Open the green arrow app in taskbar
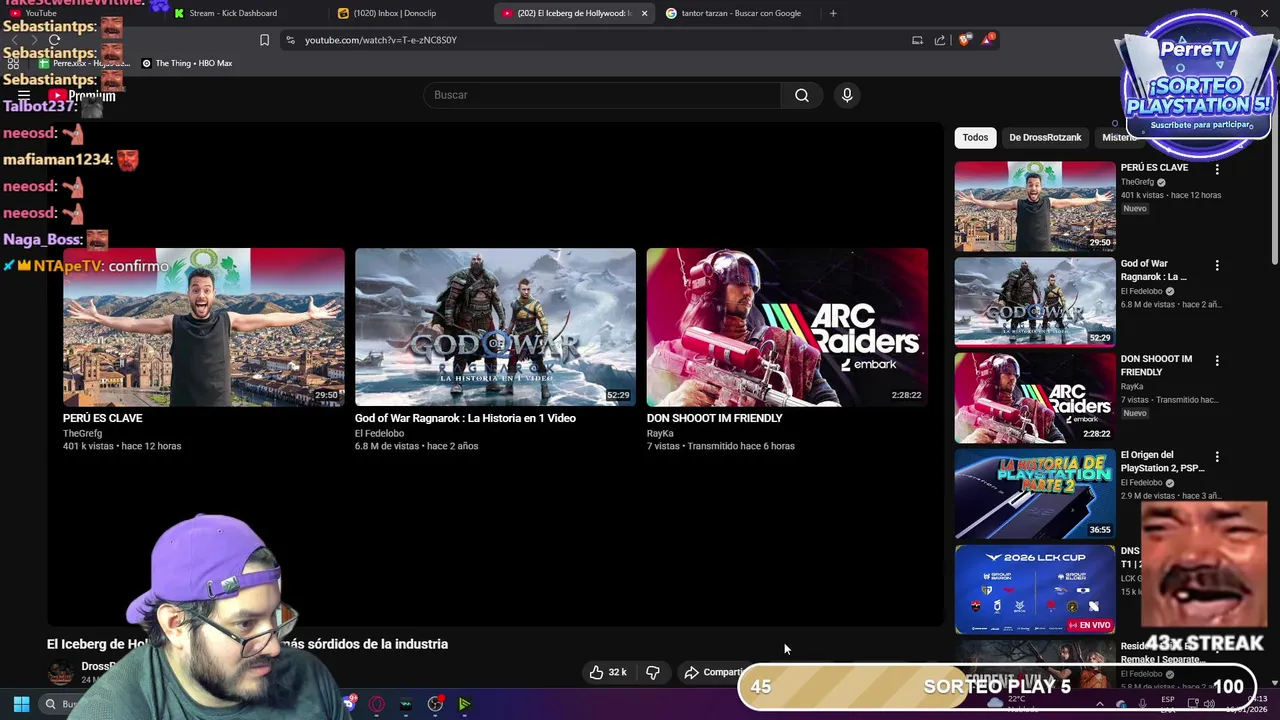Image resolution: width=1280 pixels, height=720 pixels. point(465,704)
